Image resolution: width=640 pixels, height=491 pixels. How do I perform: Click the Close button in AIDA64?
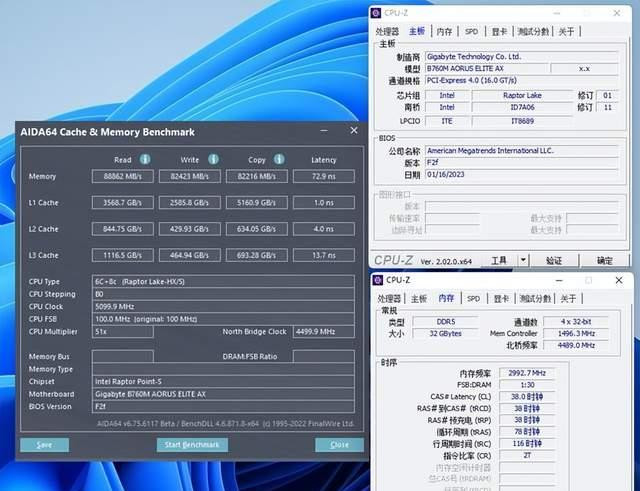pyautogui.click(x=339, y=444)
